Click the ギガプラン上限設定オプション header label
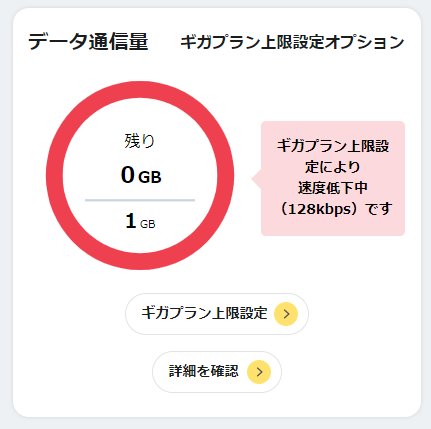The width and height of the screenshot is (431, 429). (x=292, y=42)
